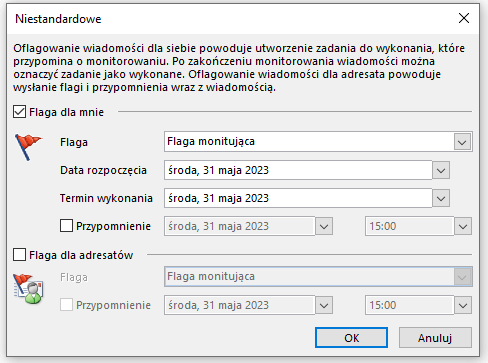Check the Flaga dla adresatów checkbox
This screenshot has width=488, height=363.
[x=19, y=255]
